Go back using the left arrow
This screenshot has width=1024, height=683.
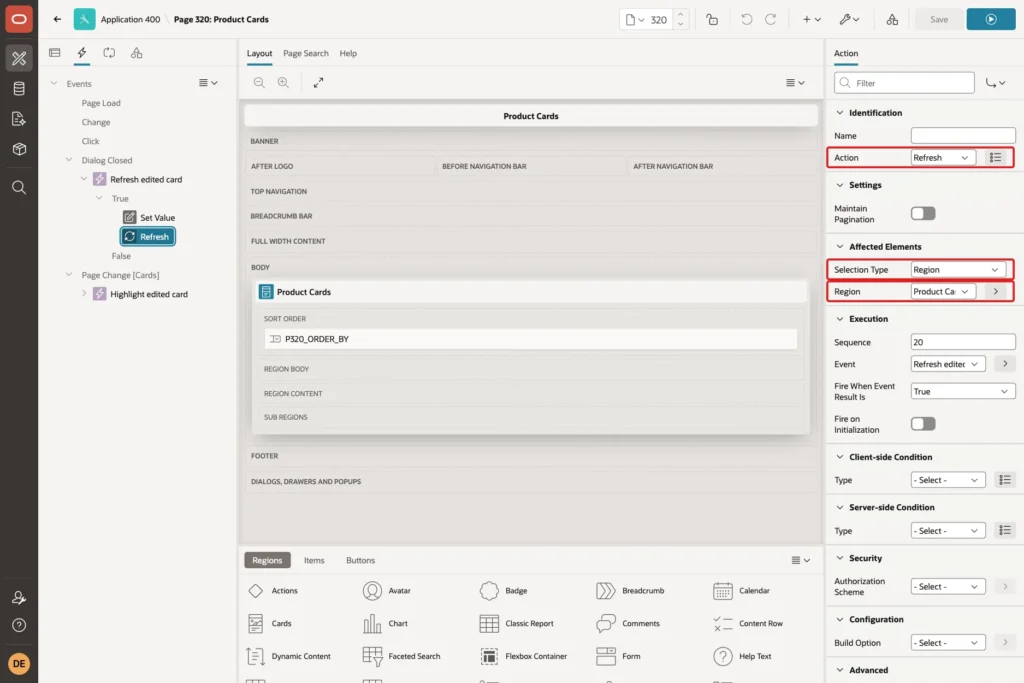pos(57,19)
